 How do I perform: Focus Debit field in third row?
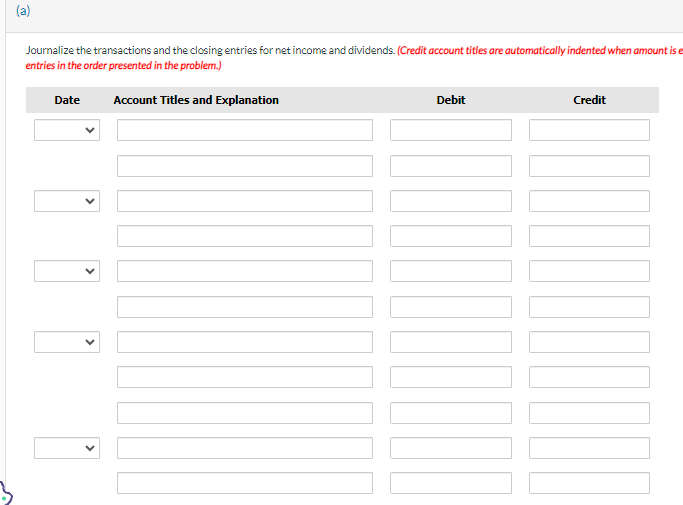point(451,201)
